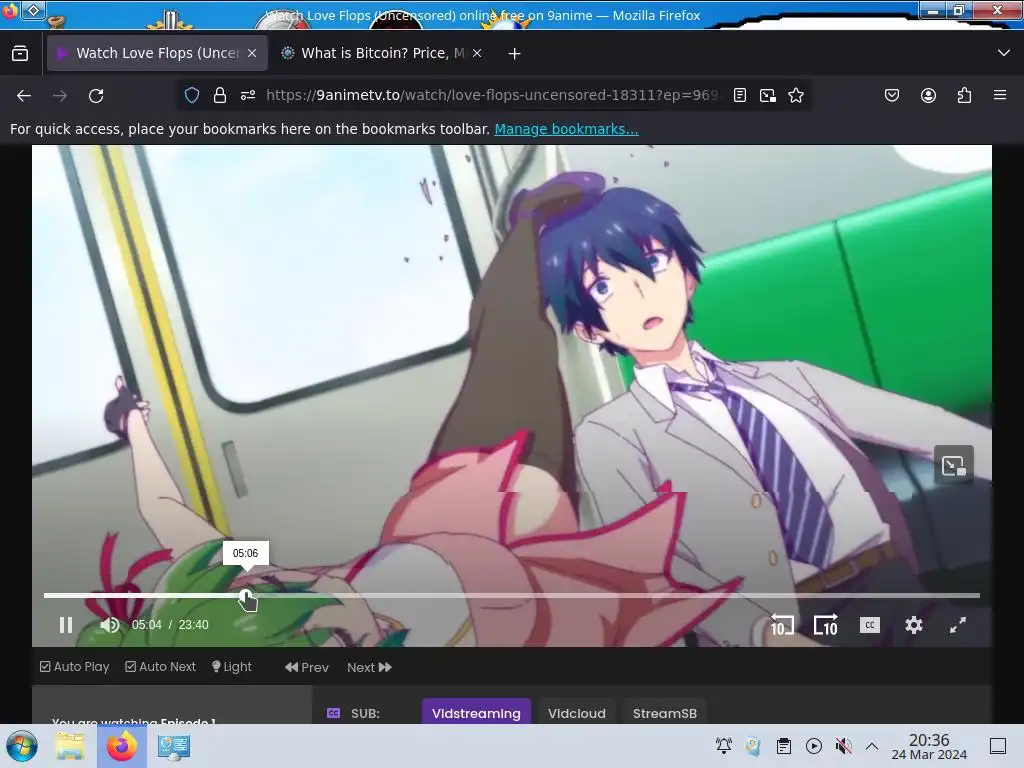Viewport: 1024px width, 768px height.
Task: Open file manager from taskbar
Action: pyautogui.click(x=70, y=746)
